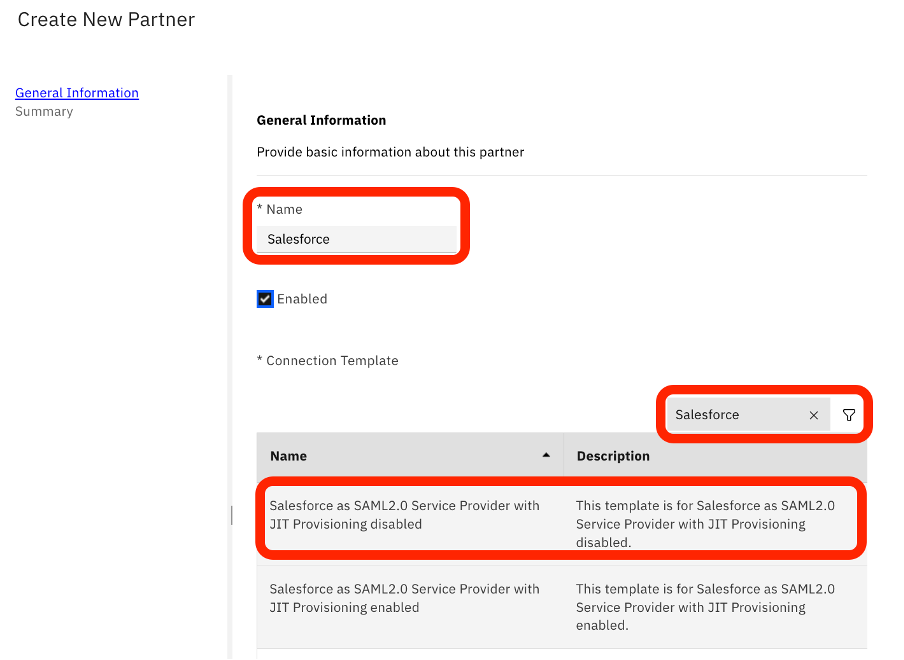This screenshot has width=904, height=660.
Task: Click the Create New Partner page title
Action: pyautogui.click(x=105, y=19)
